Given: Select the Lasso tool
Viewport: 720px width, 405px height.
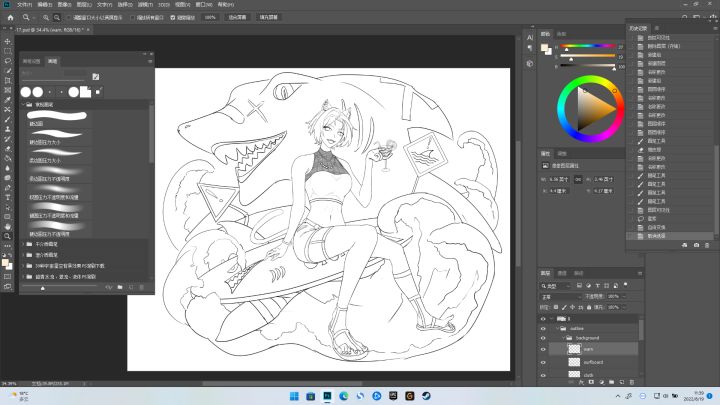Looking at the screenshot, I should coord(7,61).
